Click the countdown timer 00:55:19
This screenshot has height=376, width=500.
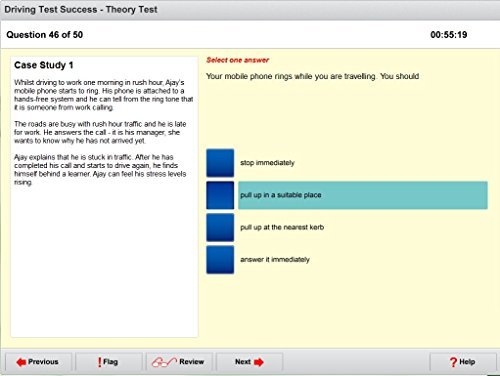(449, 35)
